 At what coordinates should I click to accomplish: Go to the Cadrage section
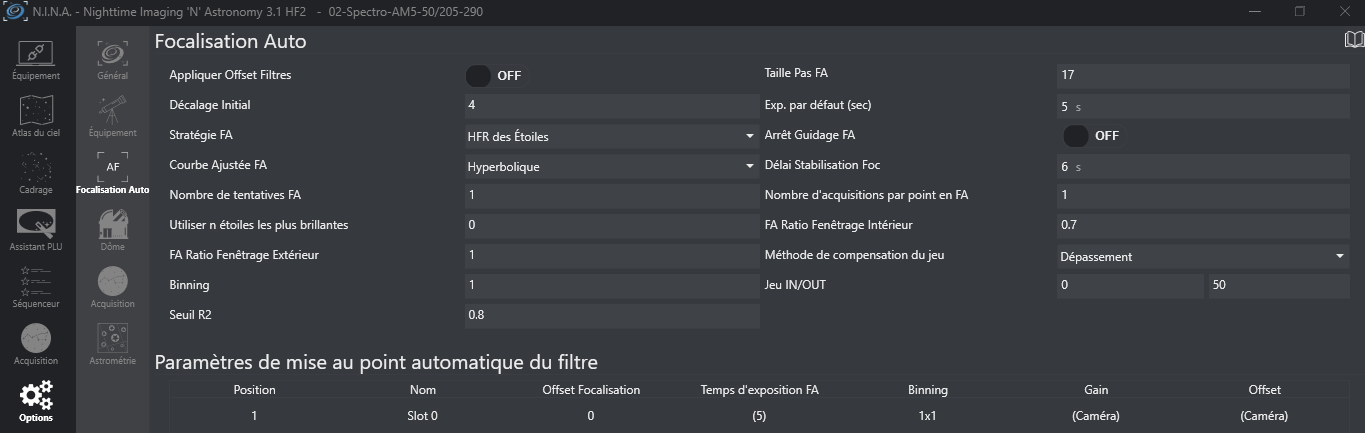coord(36,172)
